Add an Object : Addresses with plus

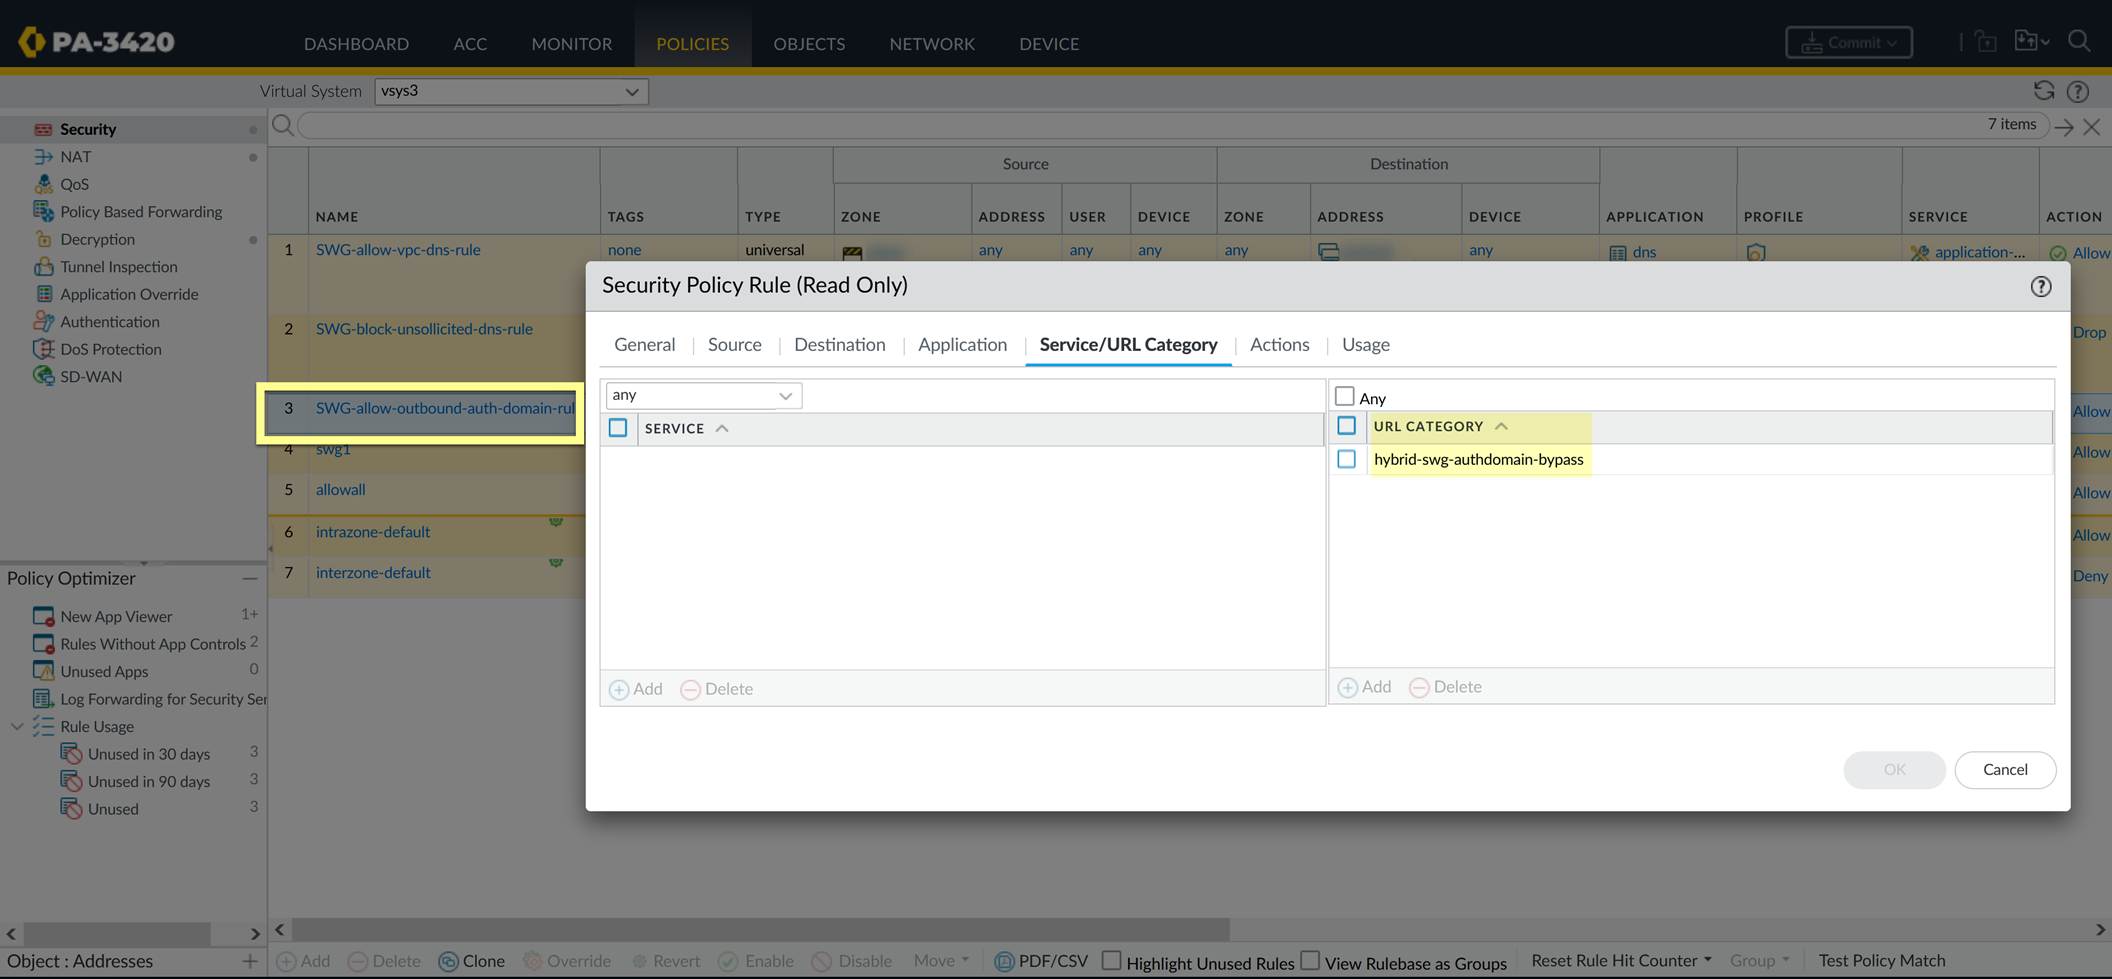click(x=249, y=961)
